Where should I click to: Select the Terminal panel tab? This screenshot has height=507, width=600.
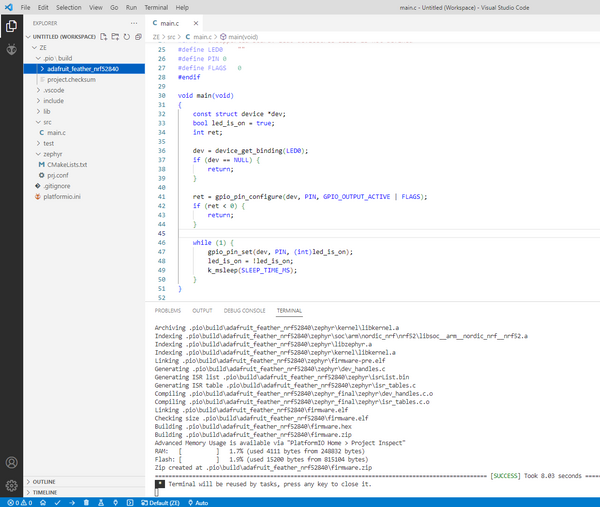[x=289, y=310]
